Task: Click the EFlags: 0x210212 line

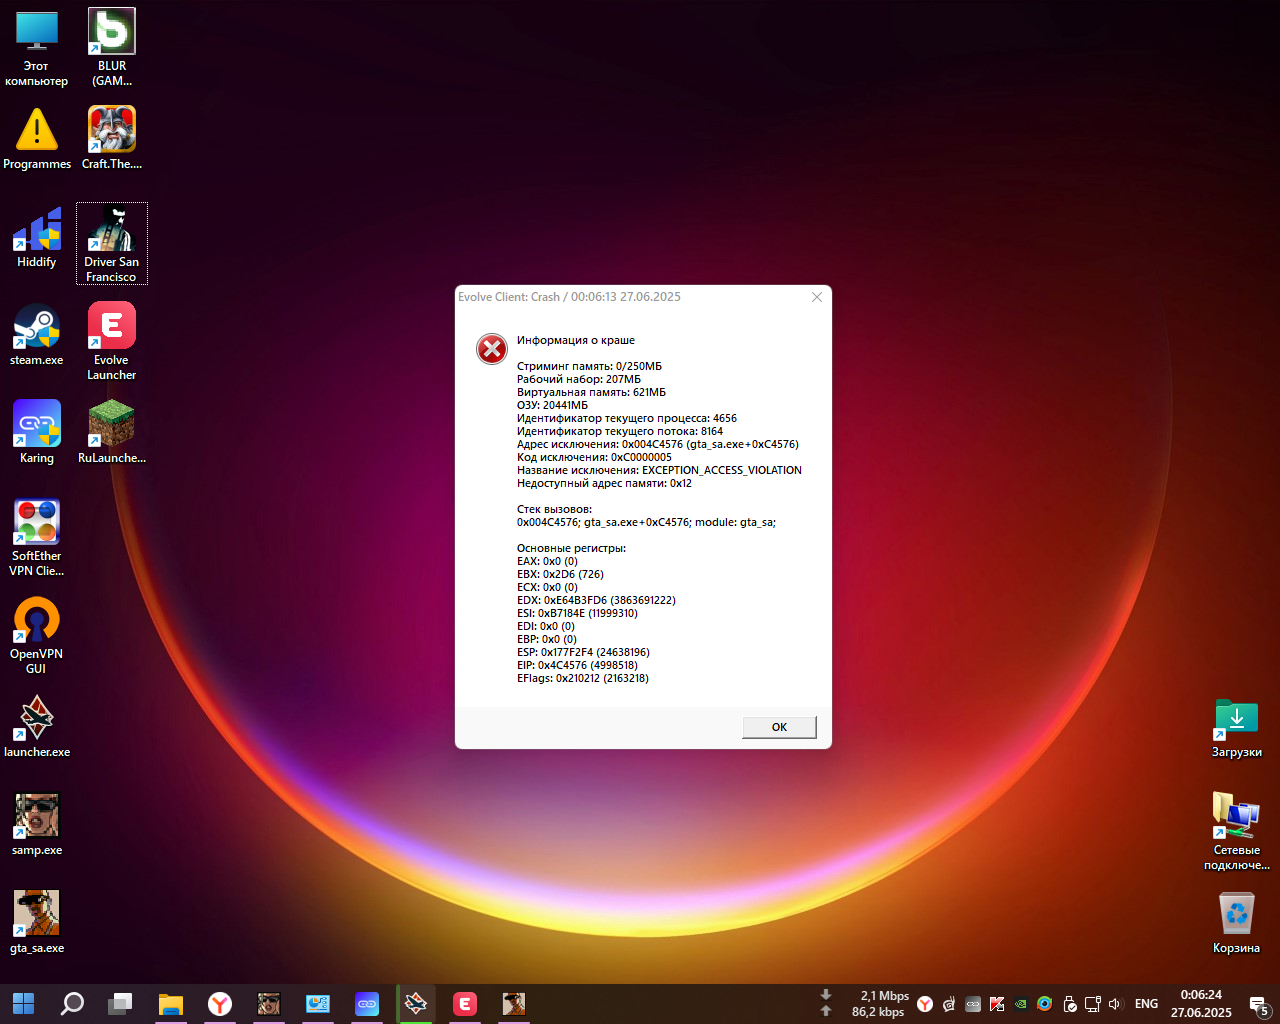Action: click(x=583, y=678)
